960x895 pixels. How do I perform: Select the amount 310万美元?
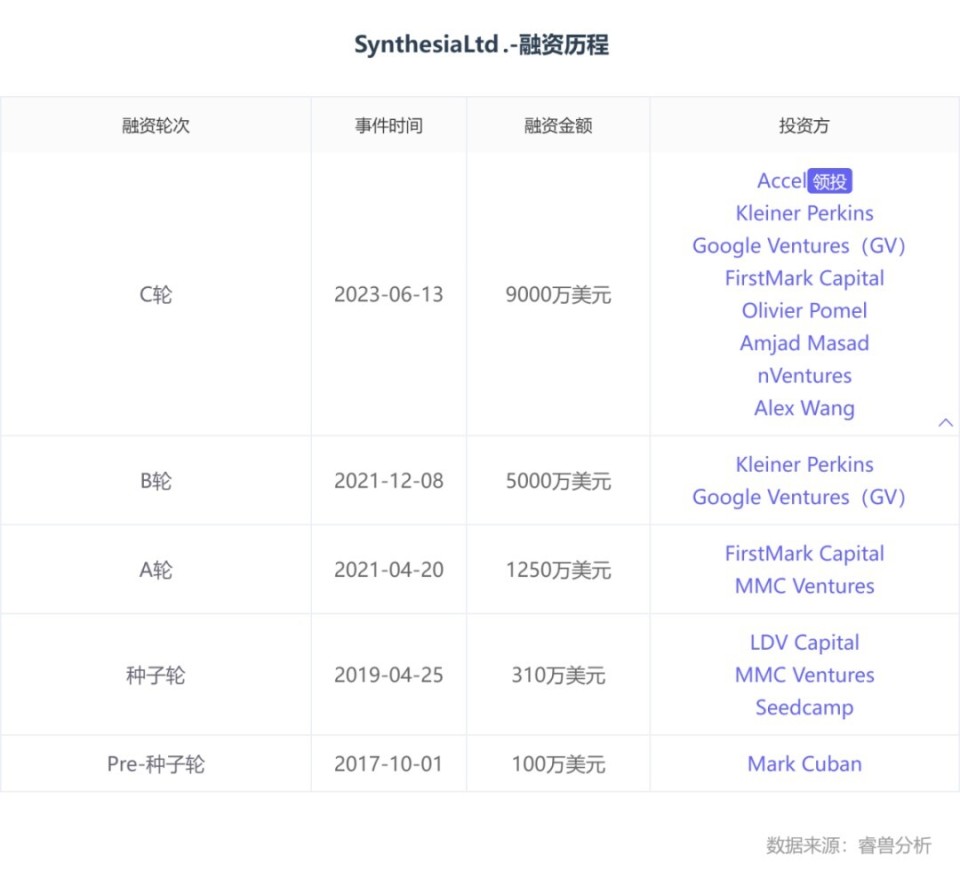558,675
